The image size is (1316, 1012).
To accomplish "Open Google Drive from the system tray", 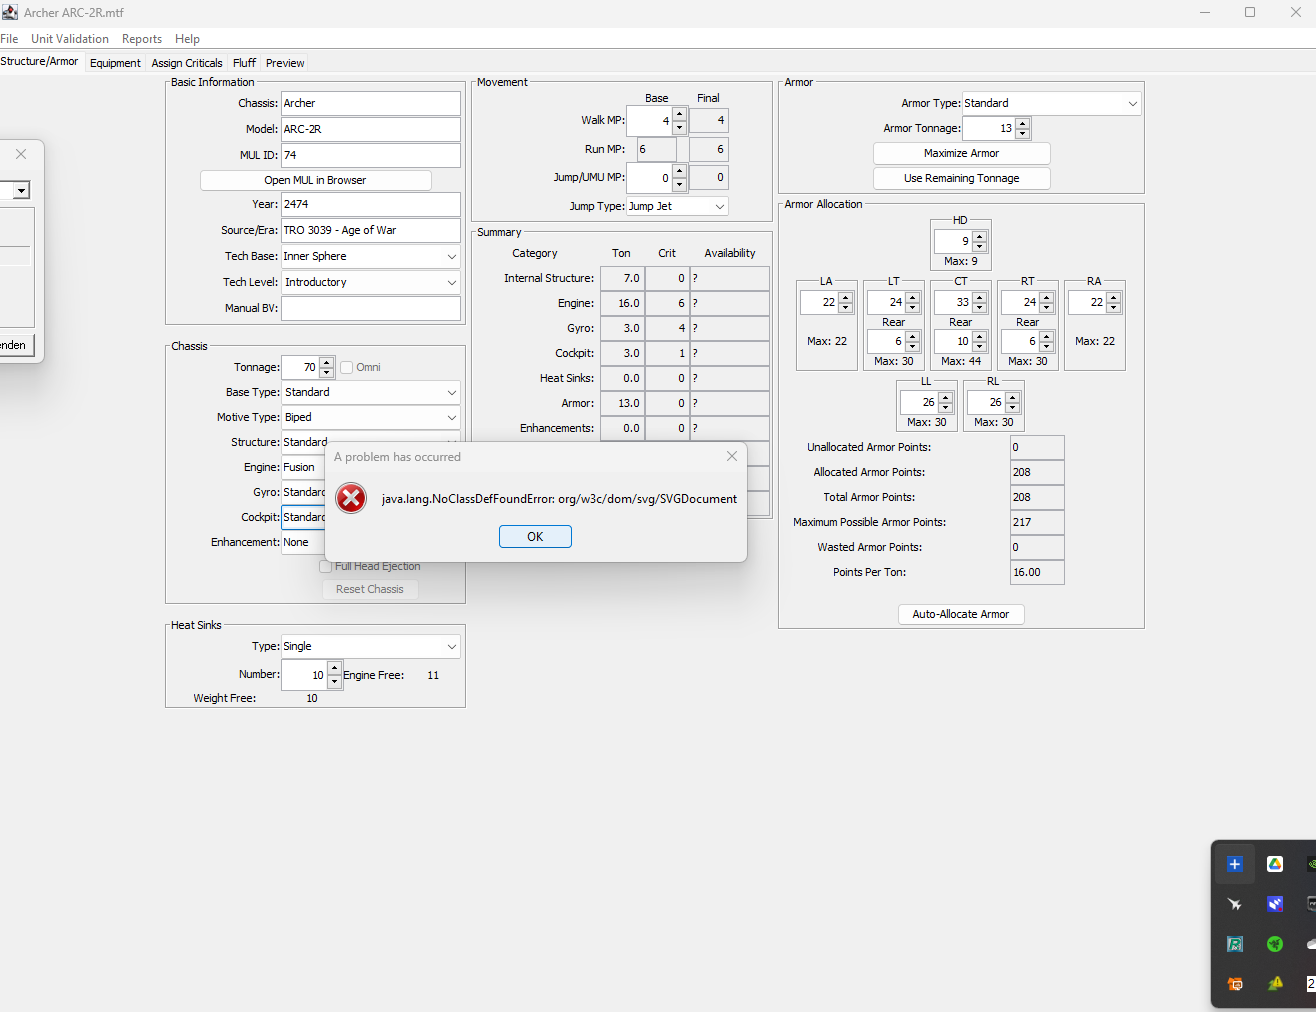I will (1274, 863).
